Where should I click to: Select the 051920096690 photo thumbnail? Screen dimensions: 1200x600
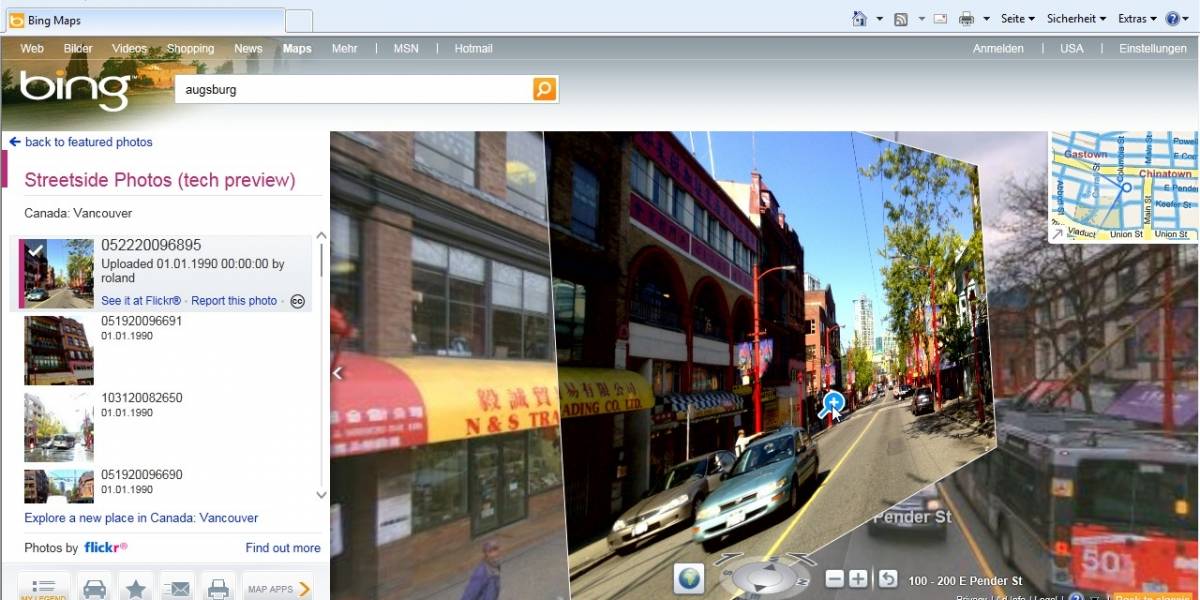58,486
